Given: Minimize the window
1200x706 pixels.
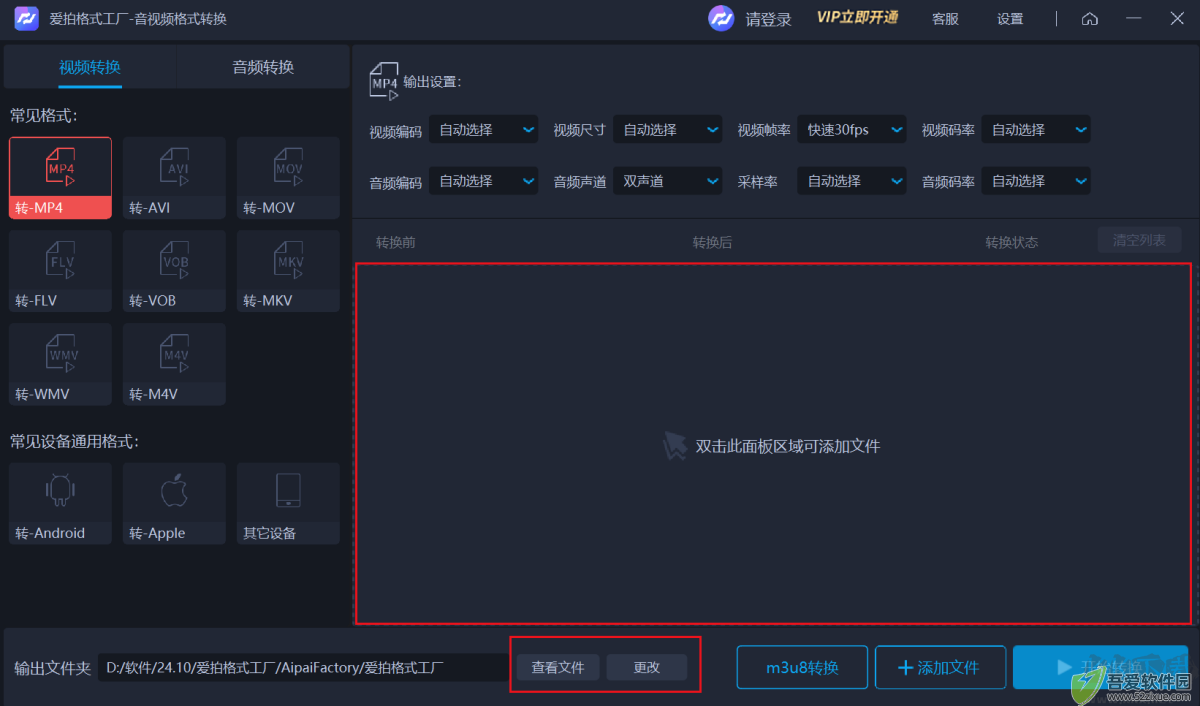Looking at the screenshot, I should 1133,19.
